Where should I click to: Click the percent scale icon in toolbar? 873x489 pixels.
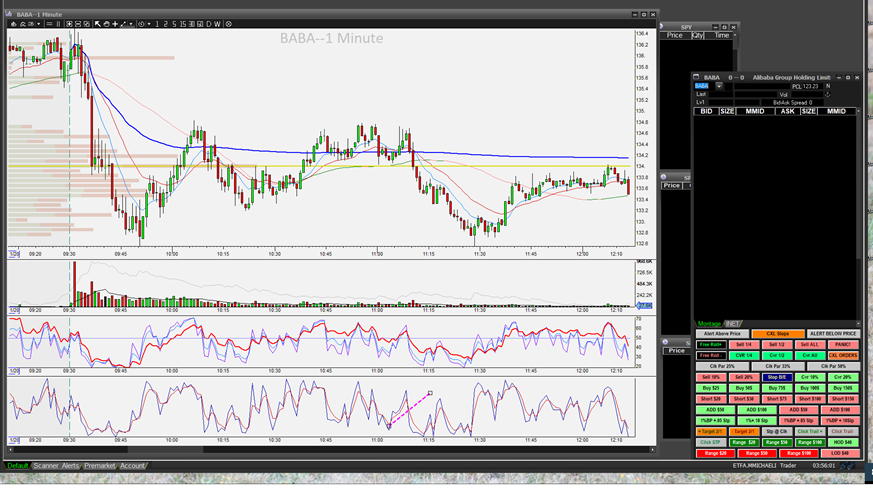86,24
